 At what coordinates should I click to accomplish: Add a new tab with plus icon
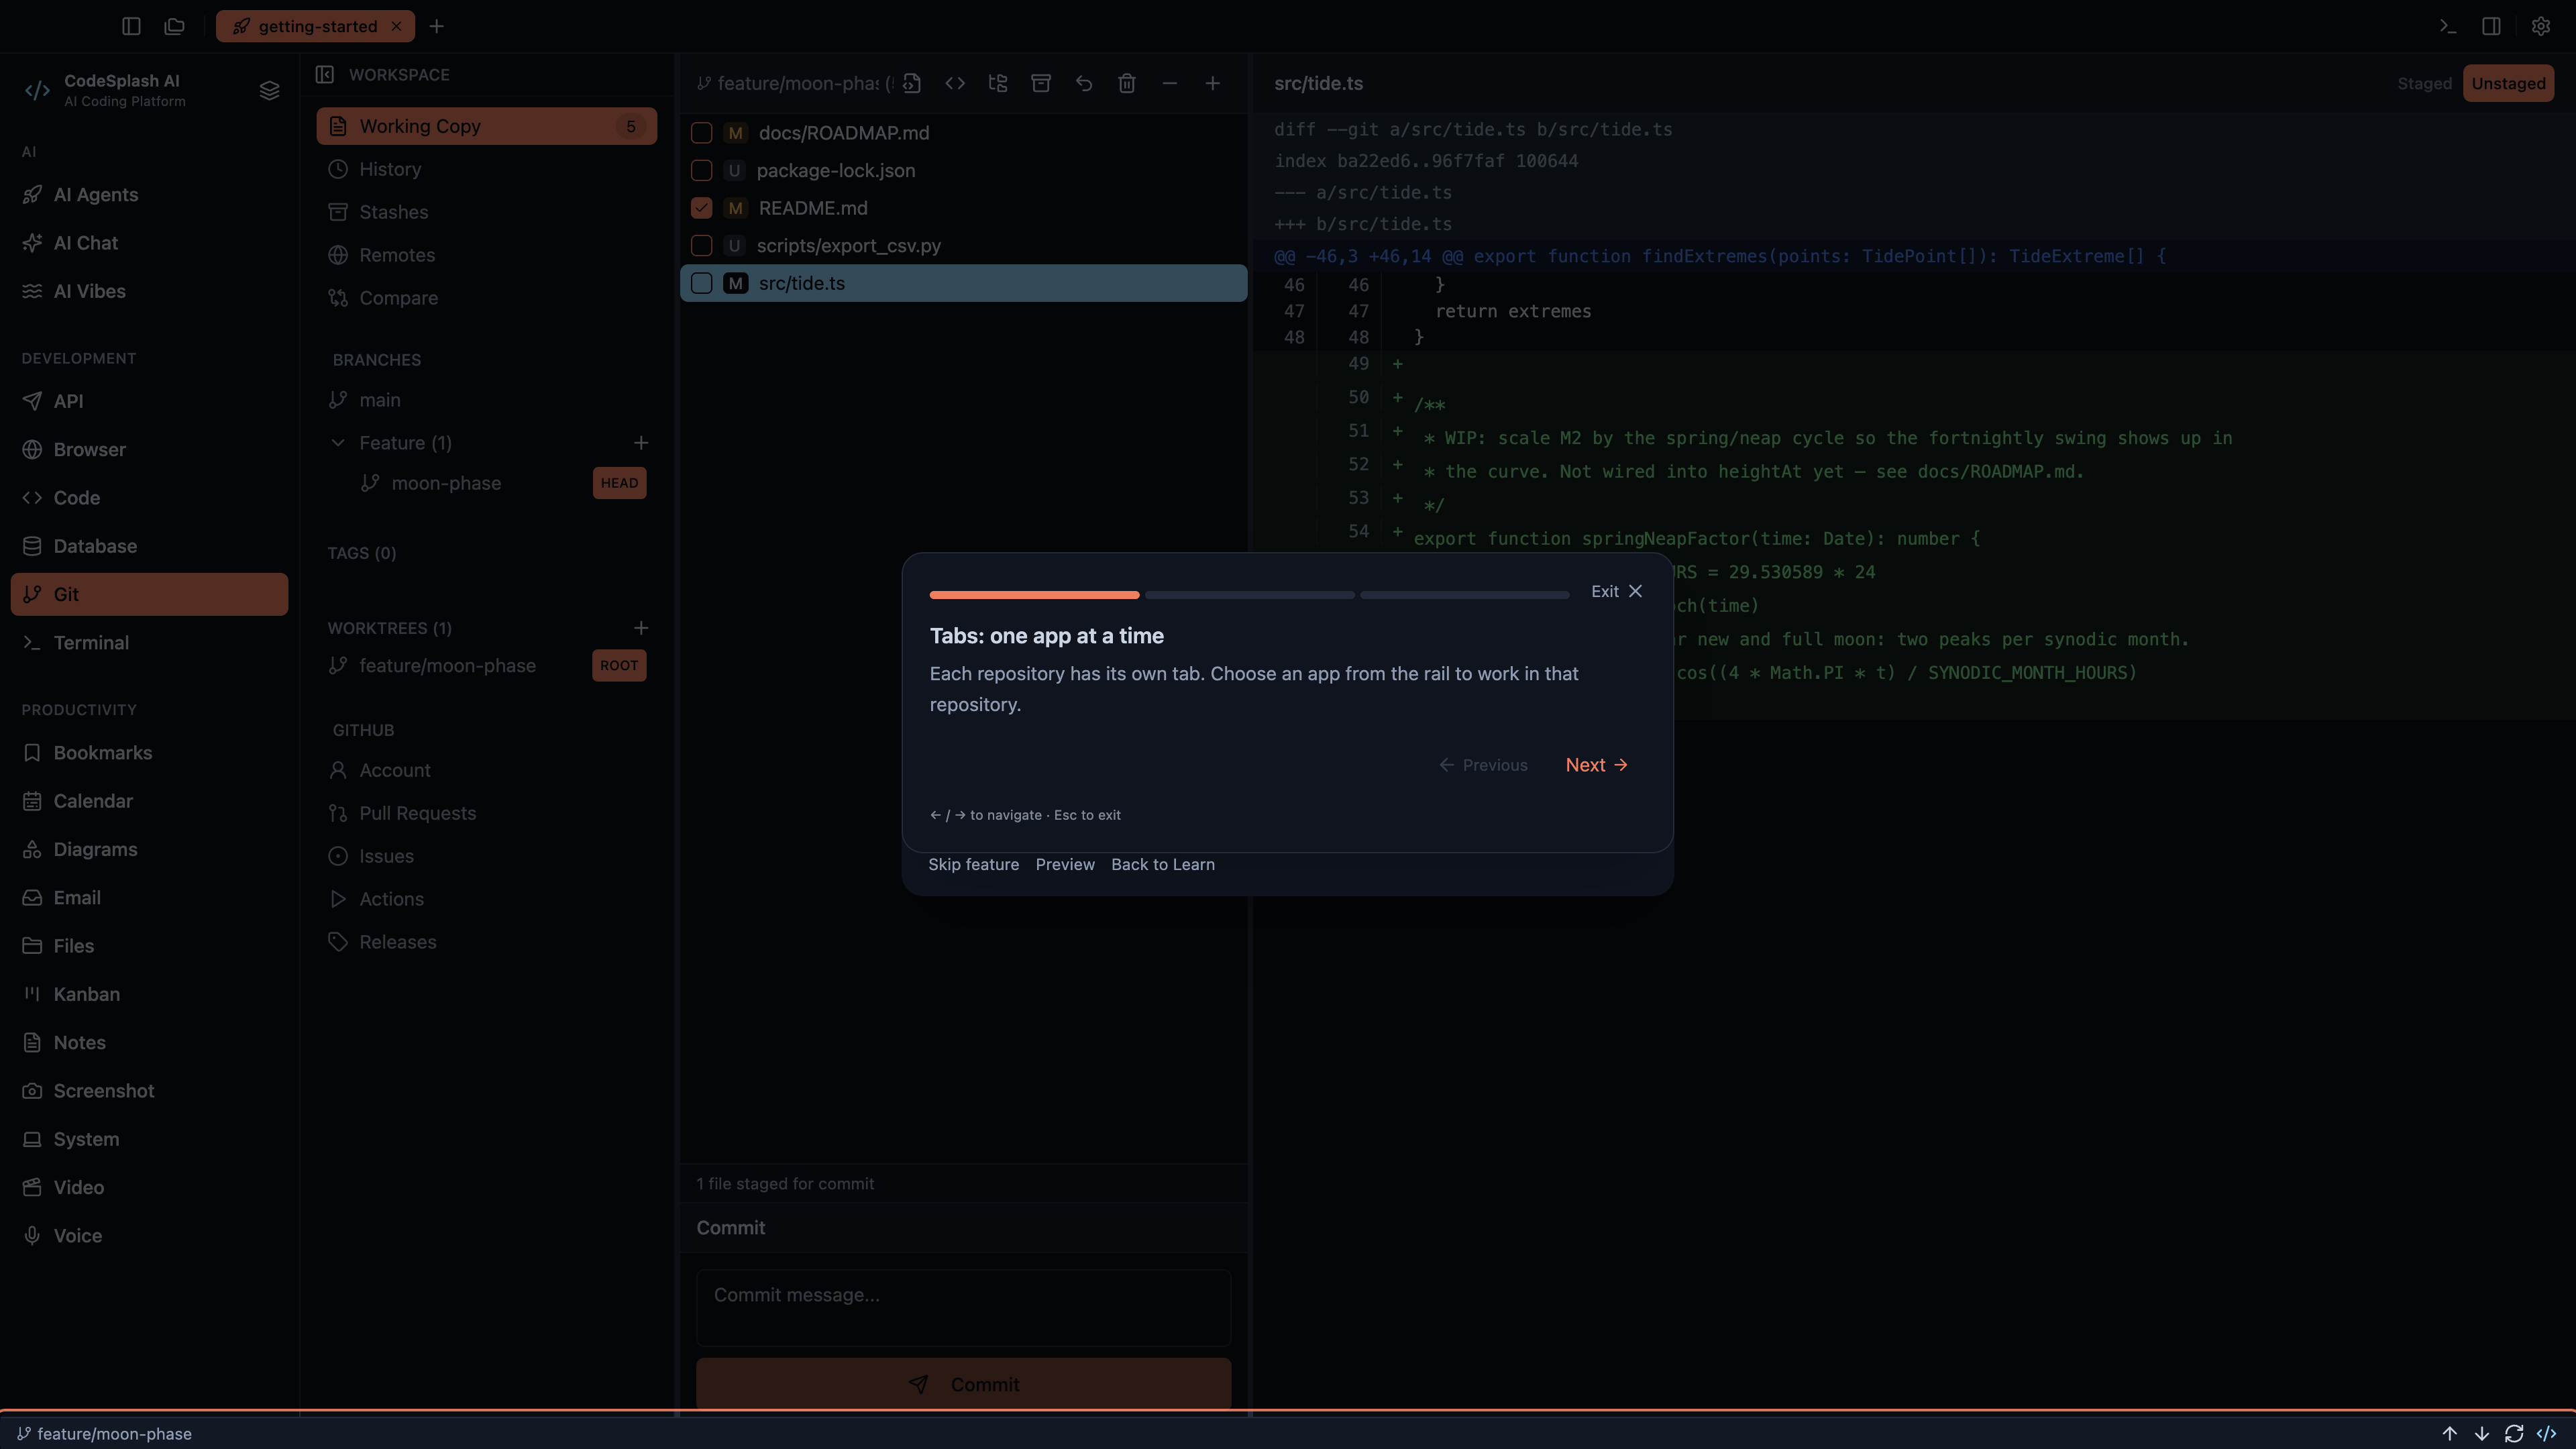(437, 26)
